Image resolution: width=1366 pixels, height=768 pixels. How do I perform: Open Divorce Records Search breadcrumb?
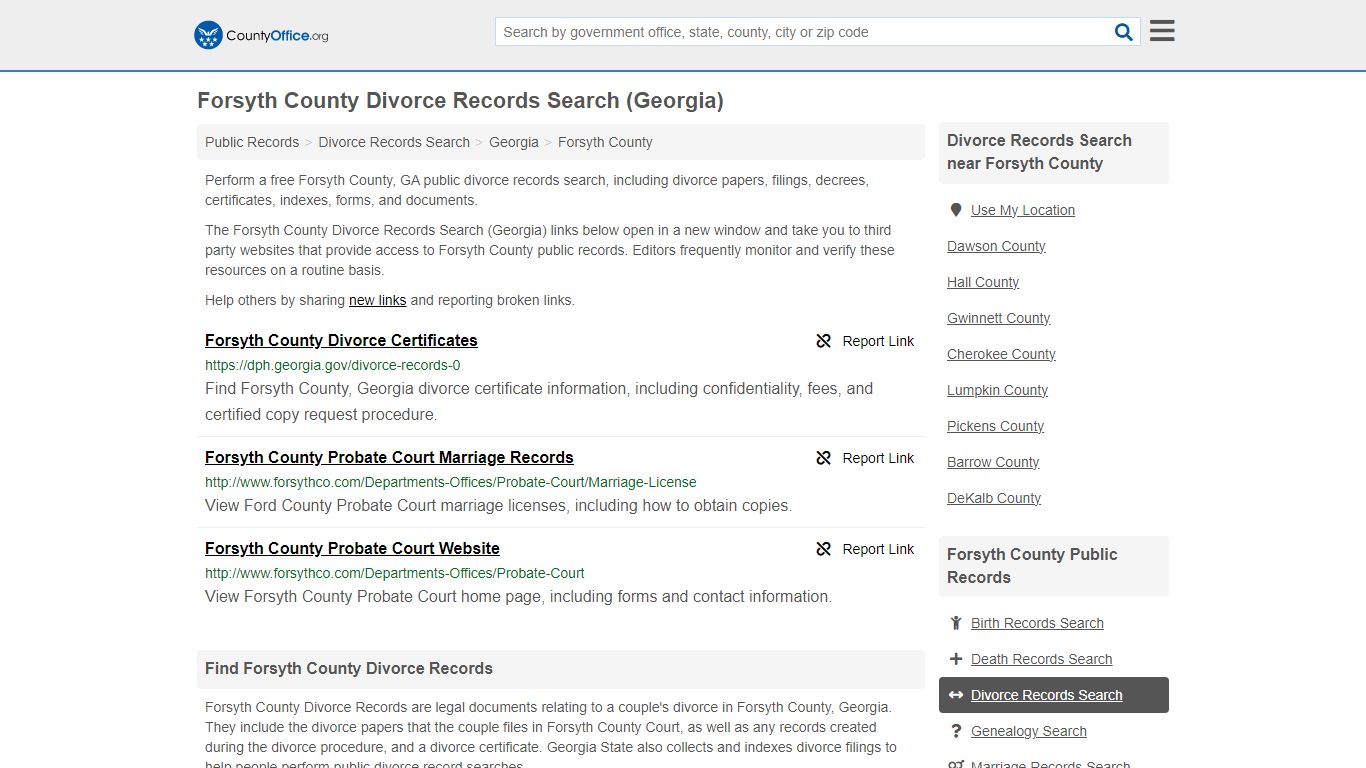[394, 142]
